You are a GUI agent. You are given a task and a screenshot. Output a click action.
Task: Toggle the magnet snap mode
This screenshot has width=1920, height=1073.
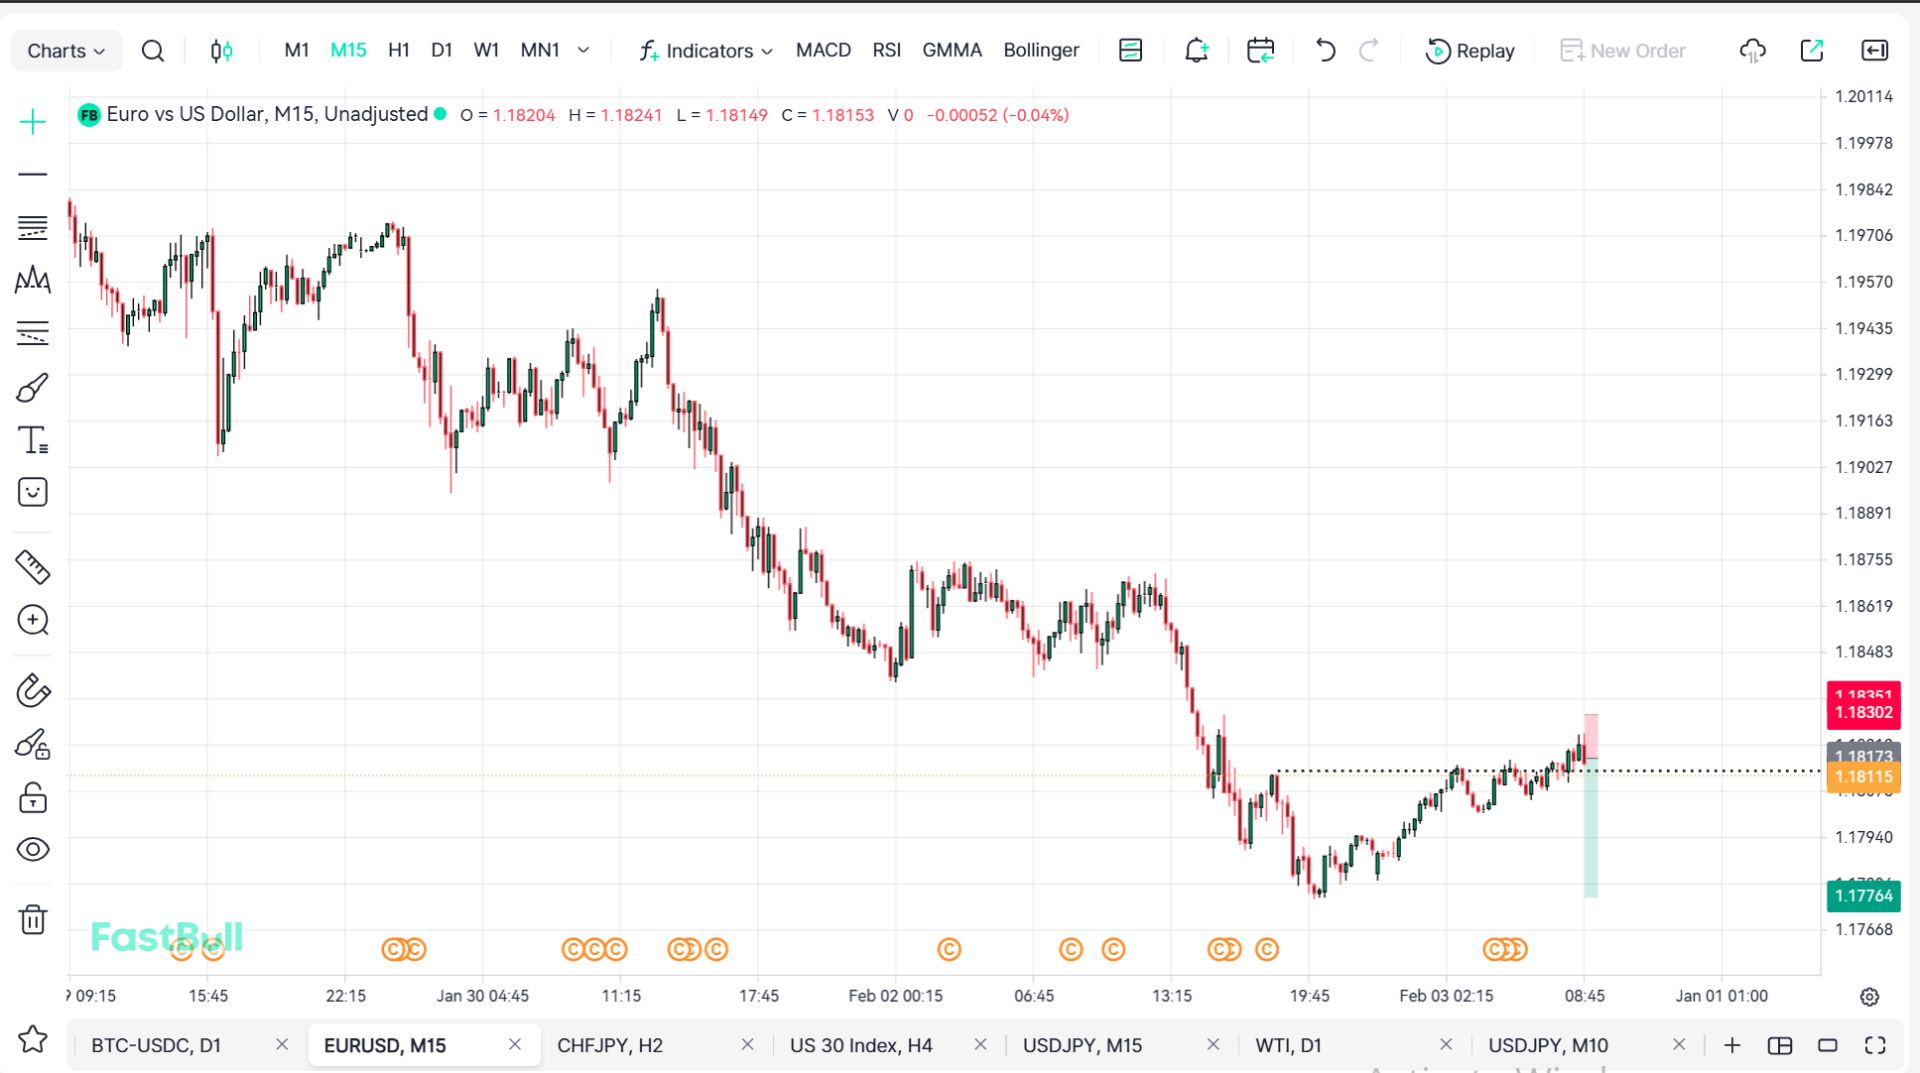click(x=32, y=691)
